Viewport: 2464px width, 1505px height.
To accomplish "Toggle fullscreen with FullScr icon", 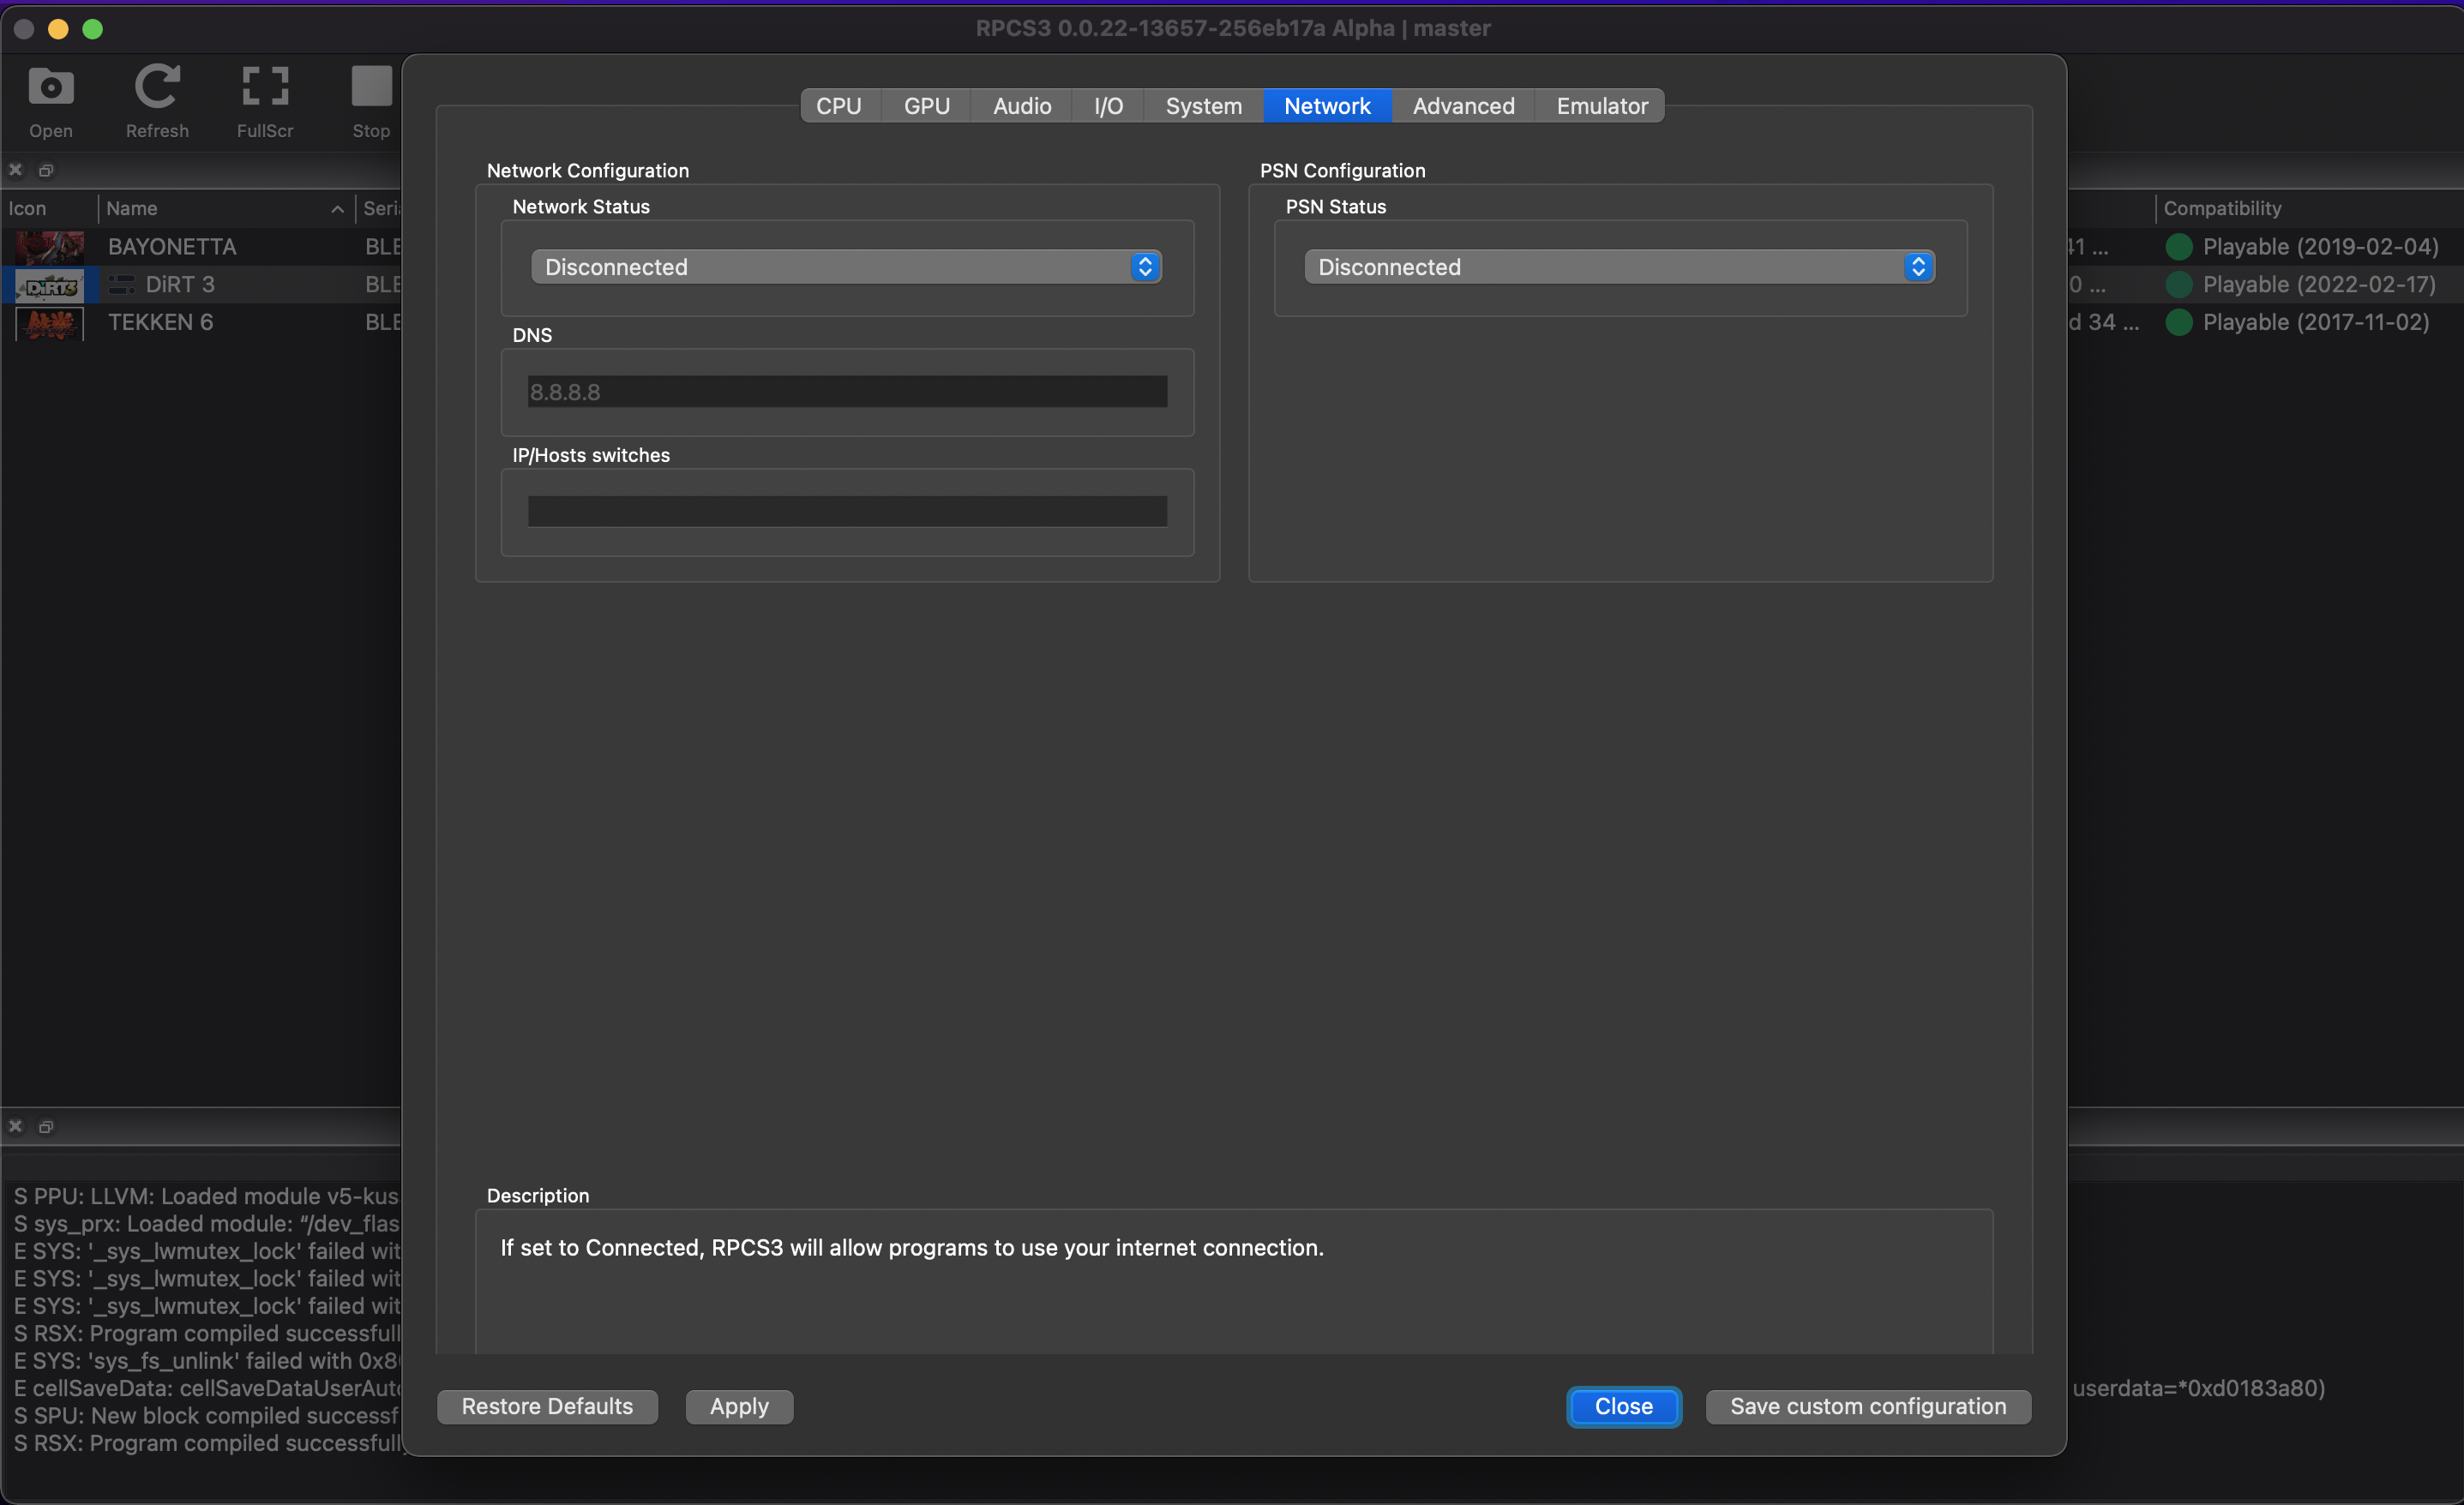I will (265, 100).
